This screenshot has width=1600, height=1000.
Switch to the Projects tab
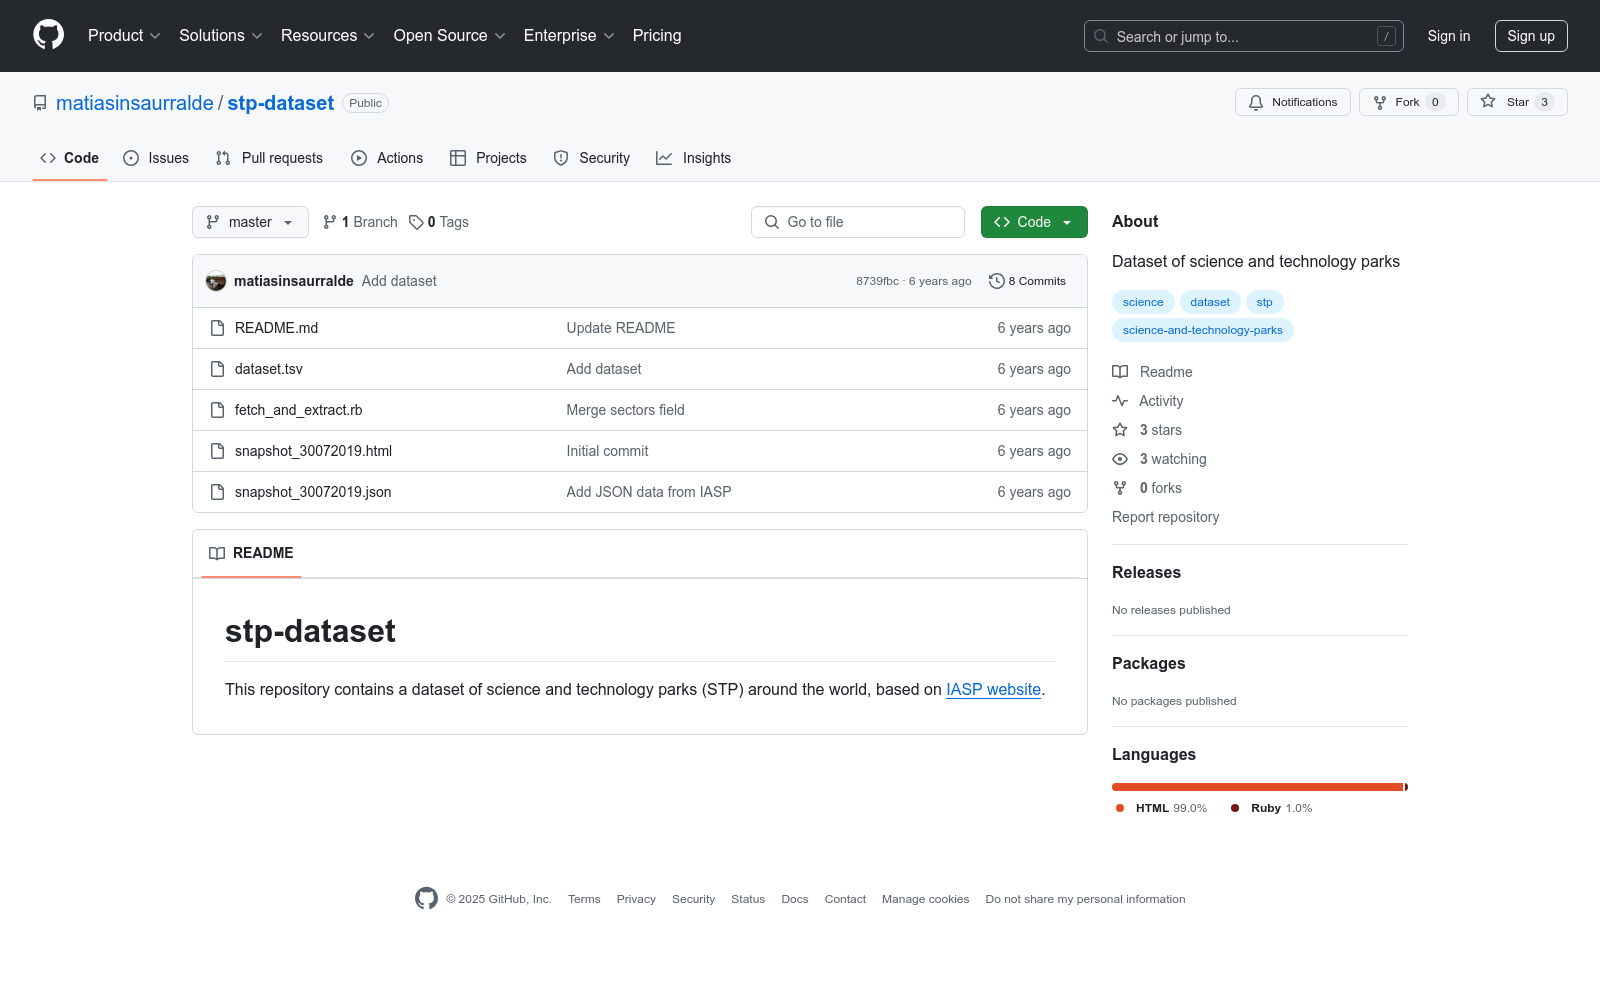[x=488, y=158]
